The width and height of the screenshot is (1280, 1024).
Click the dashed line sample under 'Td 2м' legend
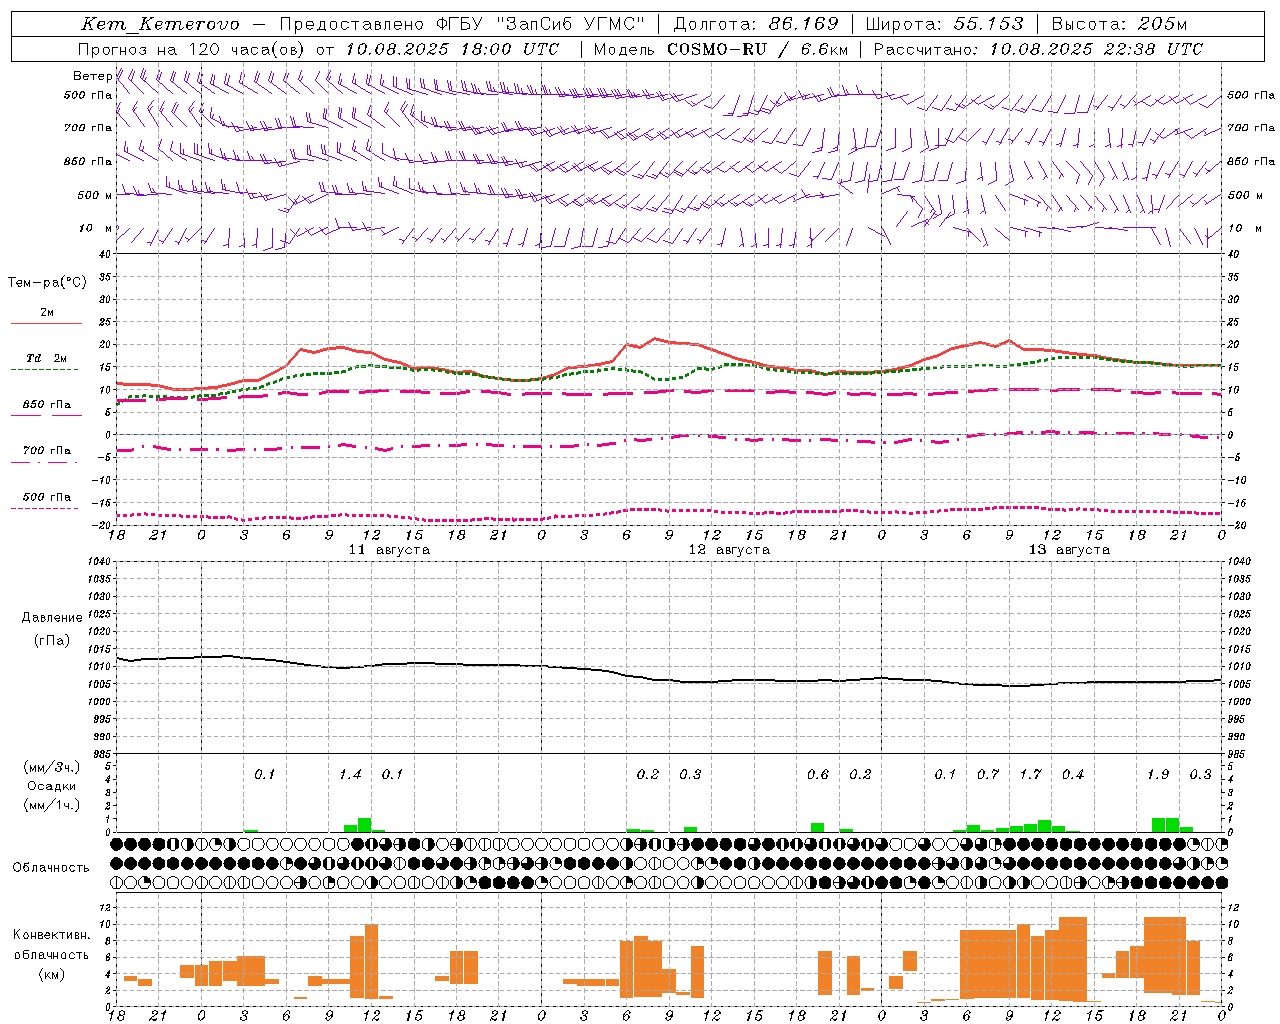pyautogui.click(x=45, y=369)
